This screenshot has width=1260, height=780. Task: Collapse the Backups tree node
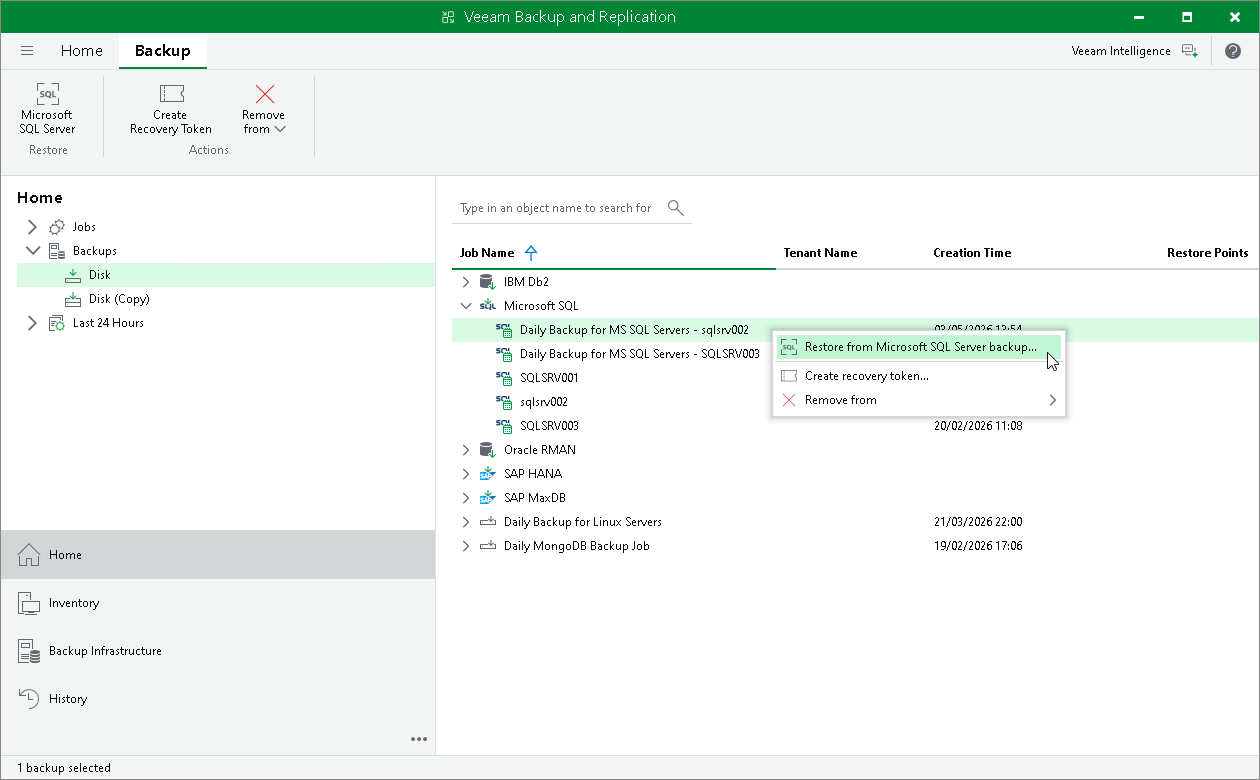pos(32,251)
